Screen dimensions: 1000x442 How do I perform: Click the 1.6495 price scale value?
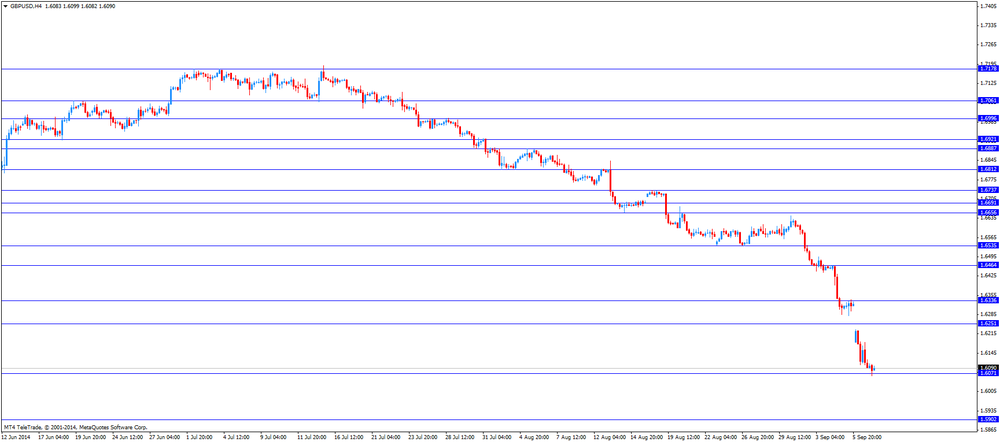click(x=989, y=256)
